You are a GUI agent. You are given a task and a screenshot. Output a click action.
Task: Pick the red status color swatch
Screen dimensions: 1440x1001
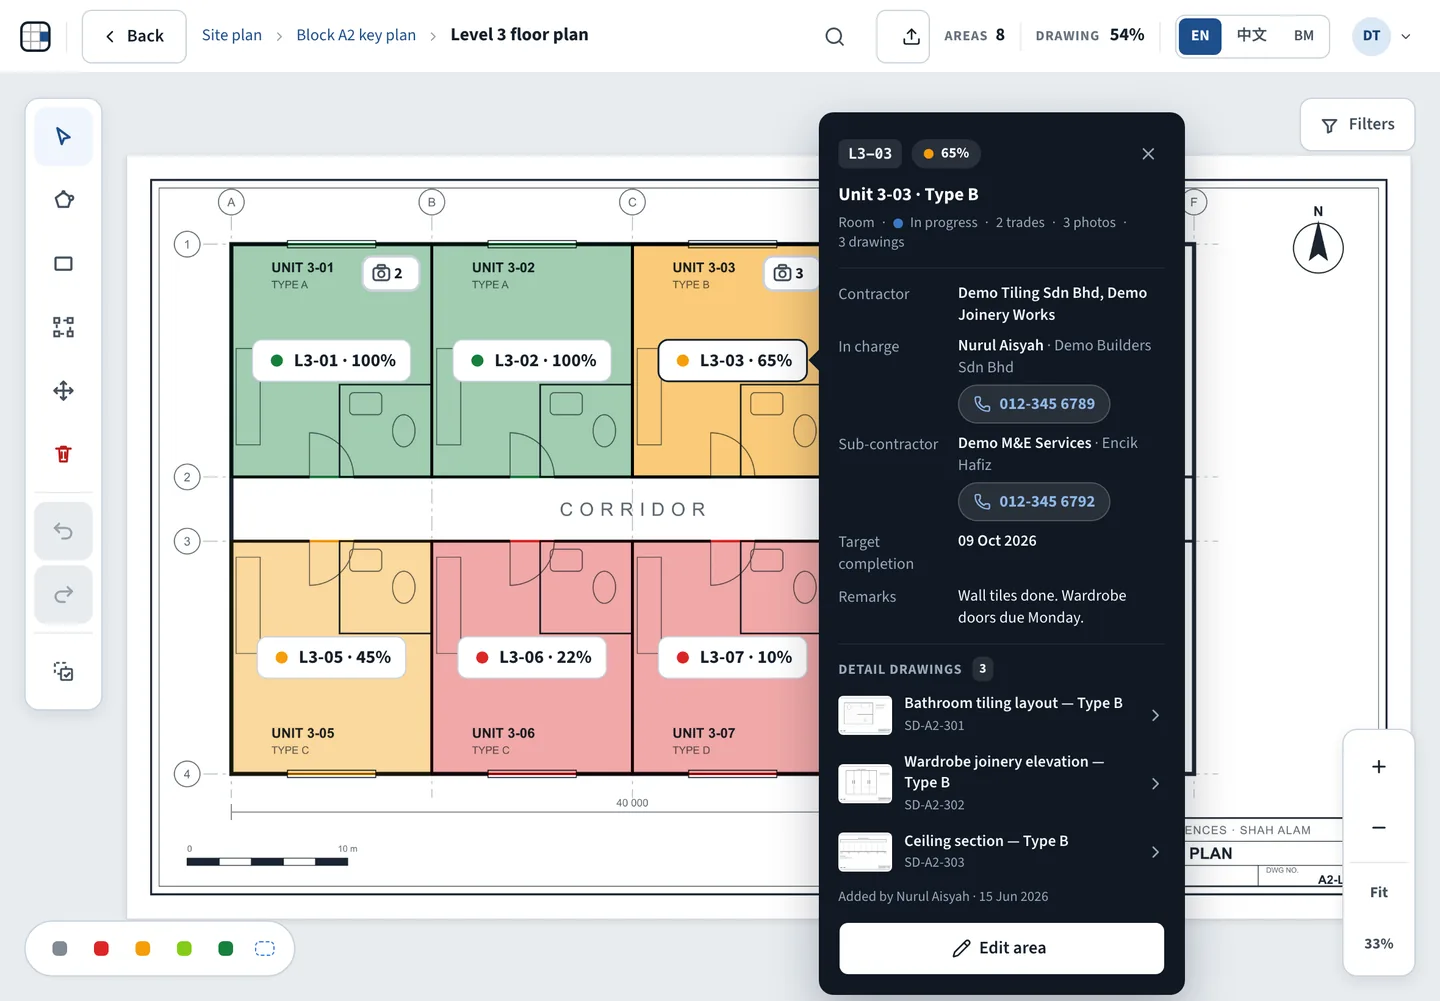coord(101,948)
